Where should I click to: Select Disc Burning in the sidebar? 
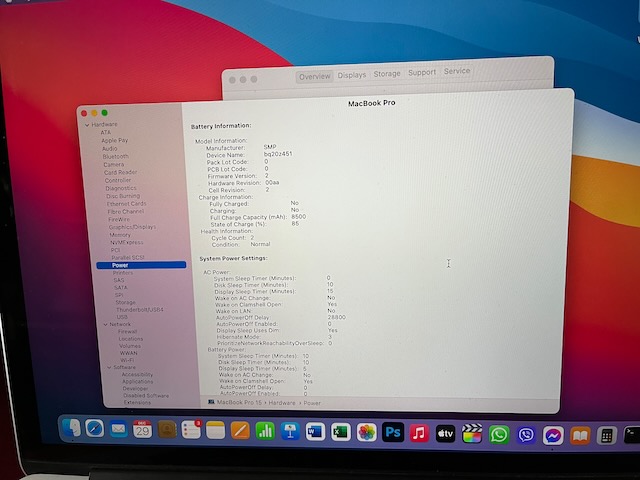(123, 196)
